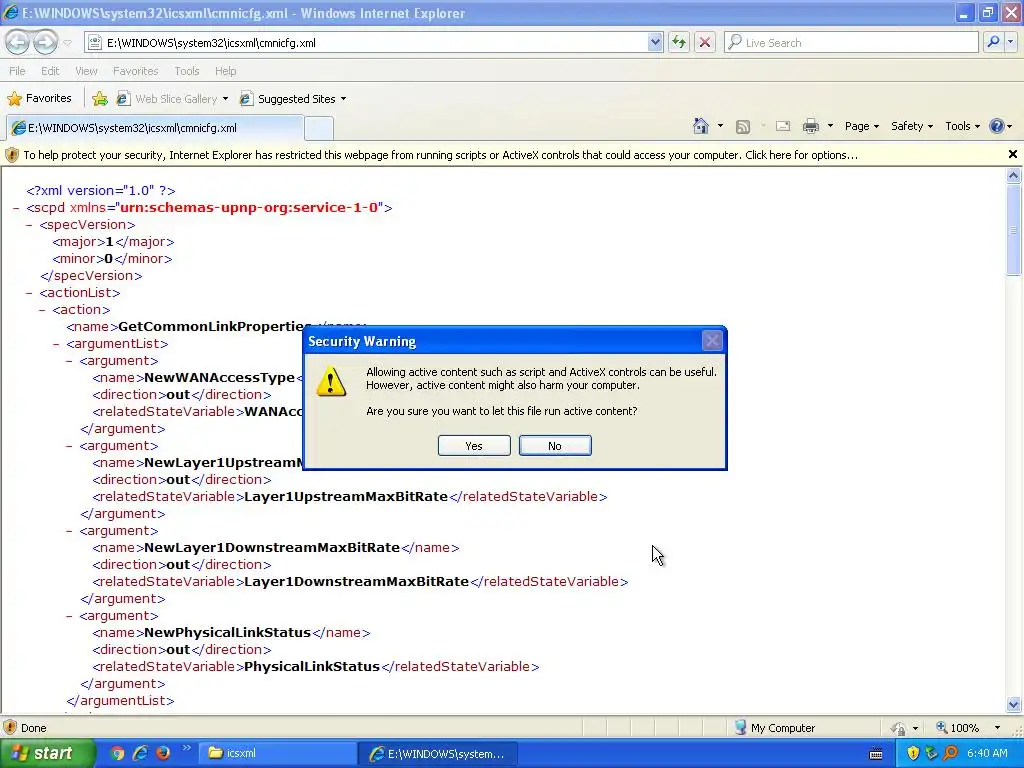Click the RSS Feeds icon
Viewport: 1024px width, 768px height.
[743, 127]
